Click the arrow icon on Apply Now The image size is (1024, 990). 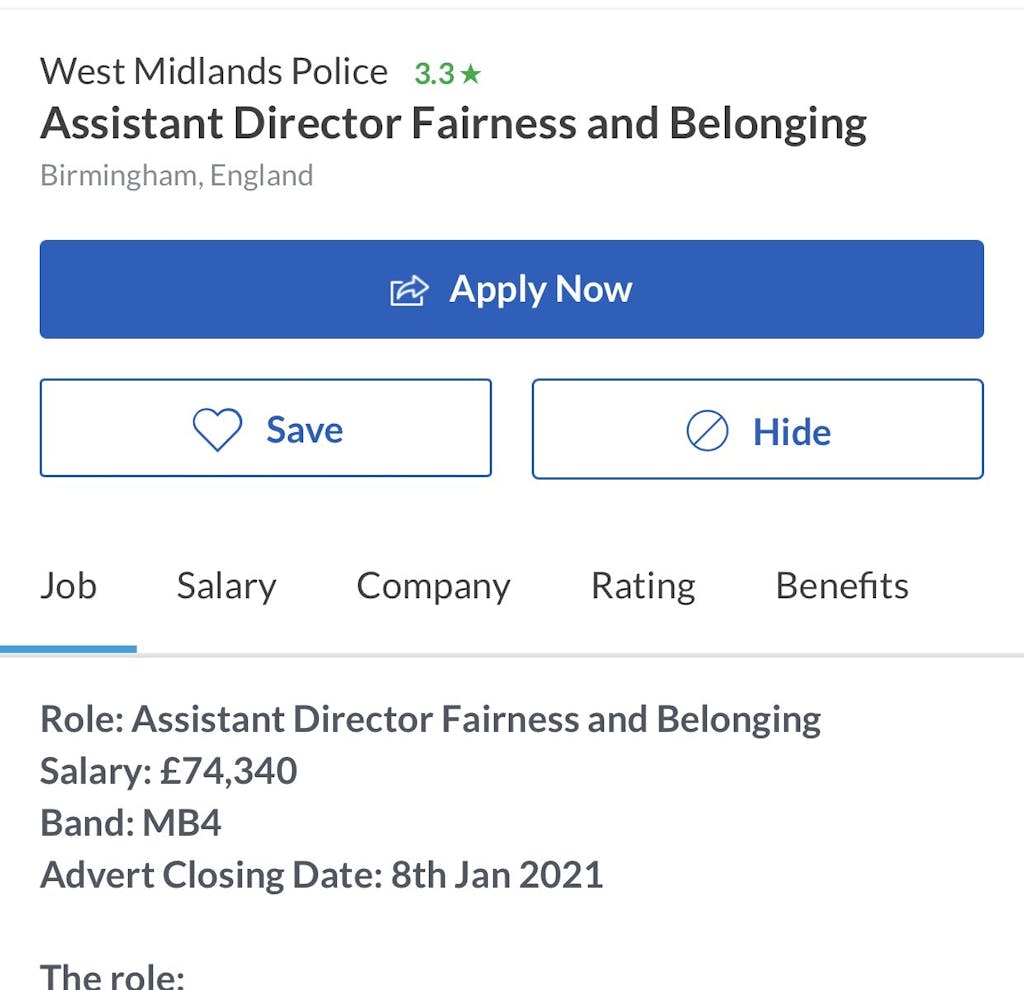(x=408, y=290)
